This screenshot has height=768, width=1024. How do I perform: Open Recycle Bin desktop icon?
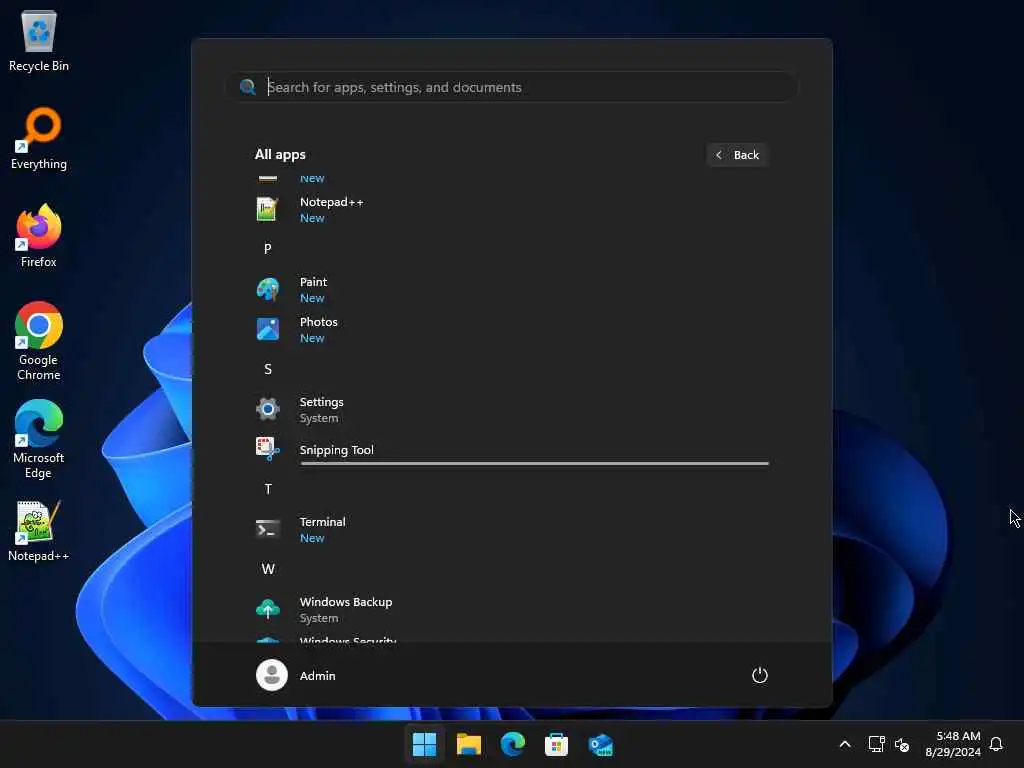(39, 40)
